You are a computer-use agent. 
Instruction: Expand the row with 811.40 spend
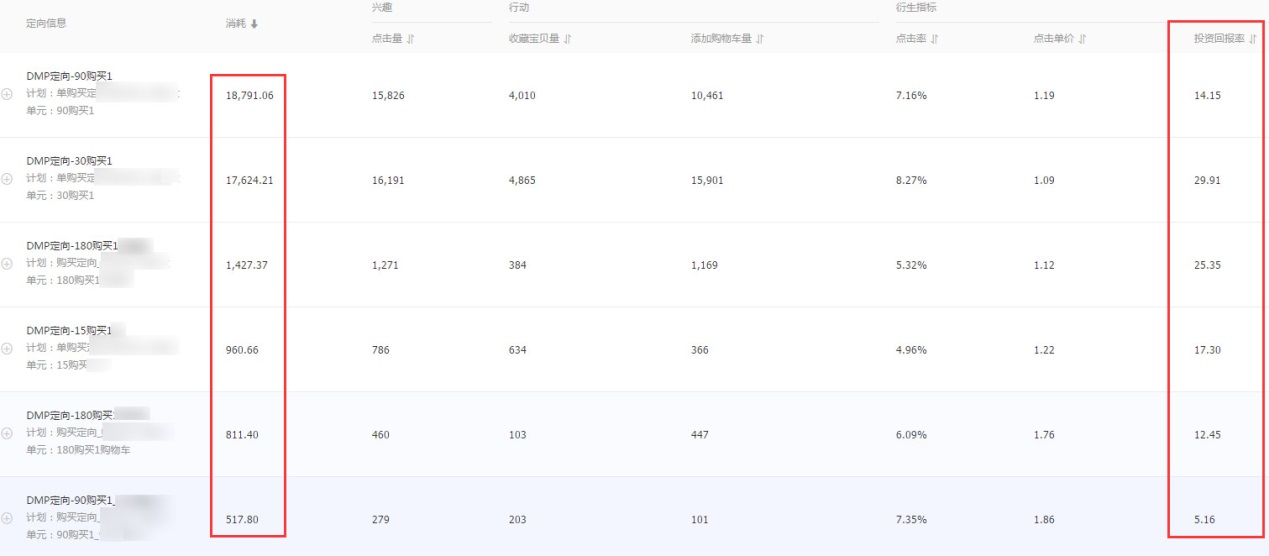click(8, 434)
